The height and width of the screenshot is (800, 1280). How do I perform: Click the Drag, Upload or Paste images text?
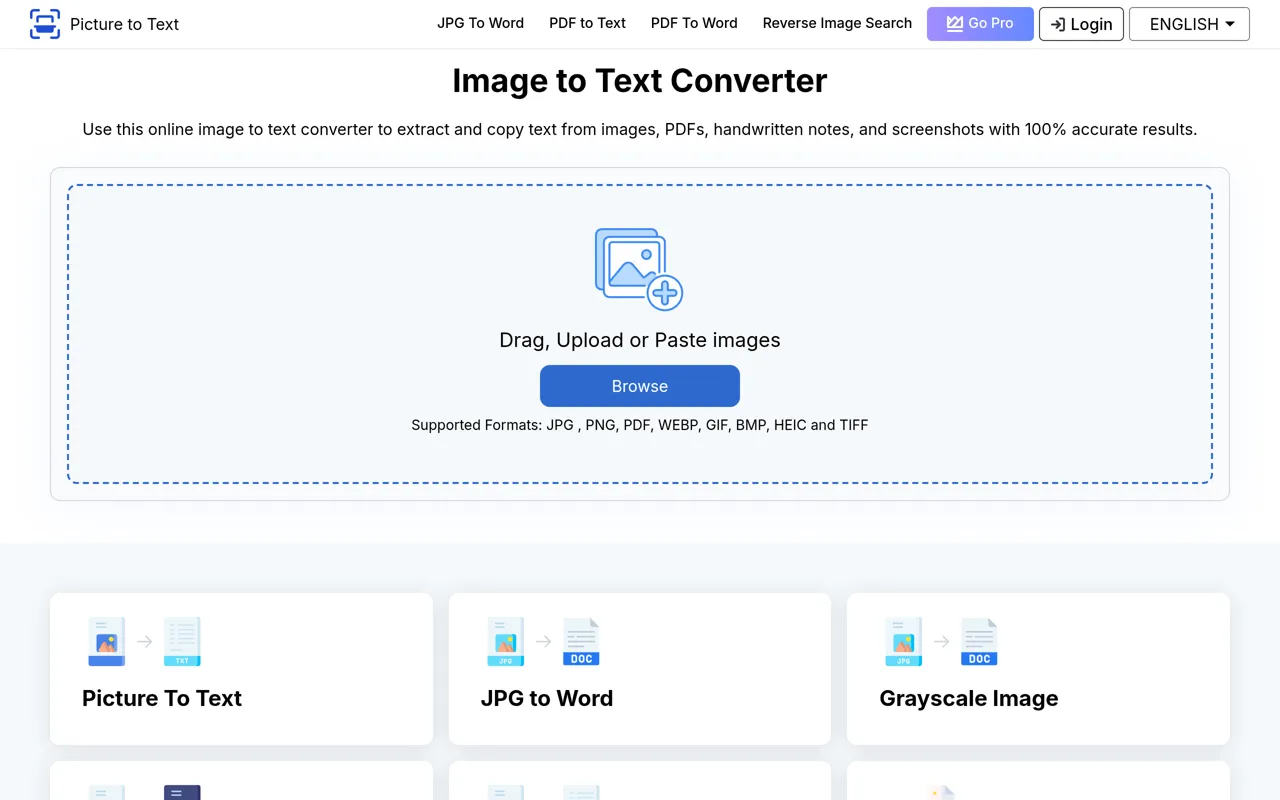pos(640,340)
